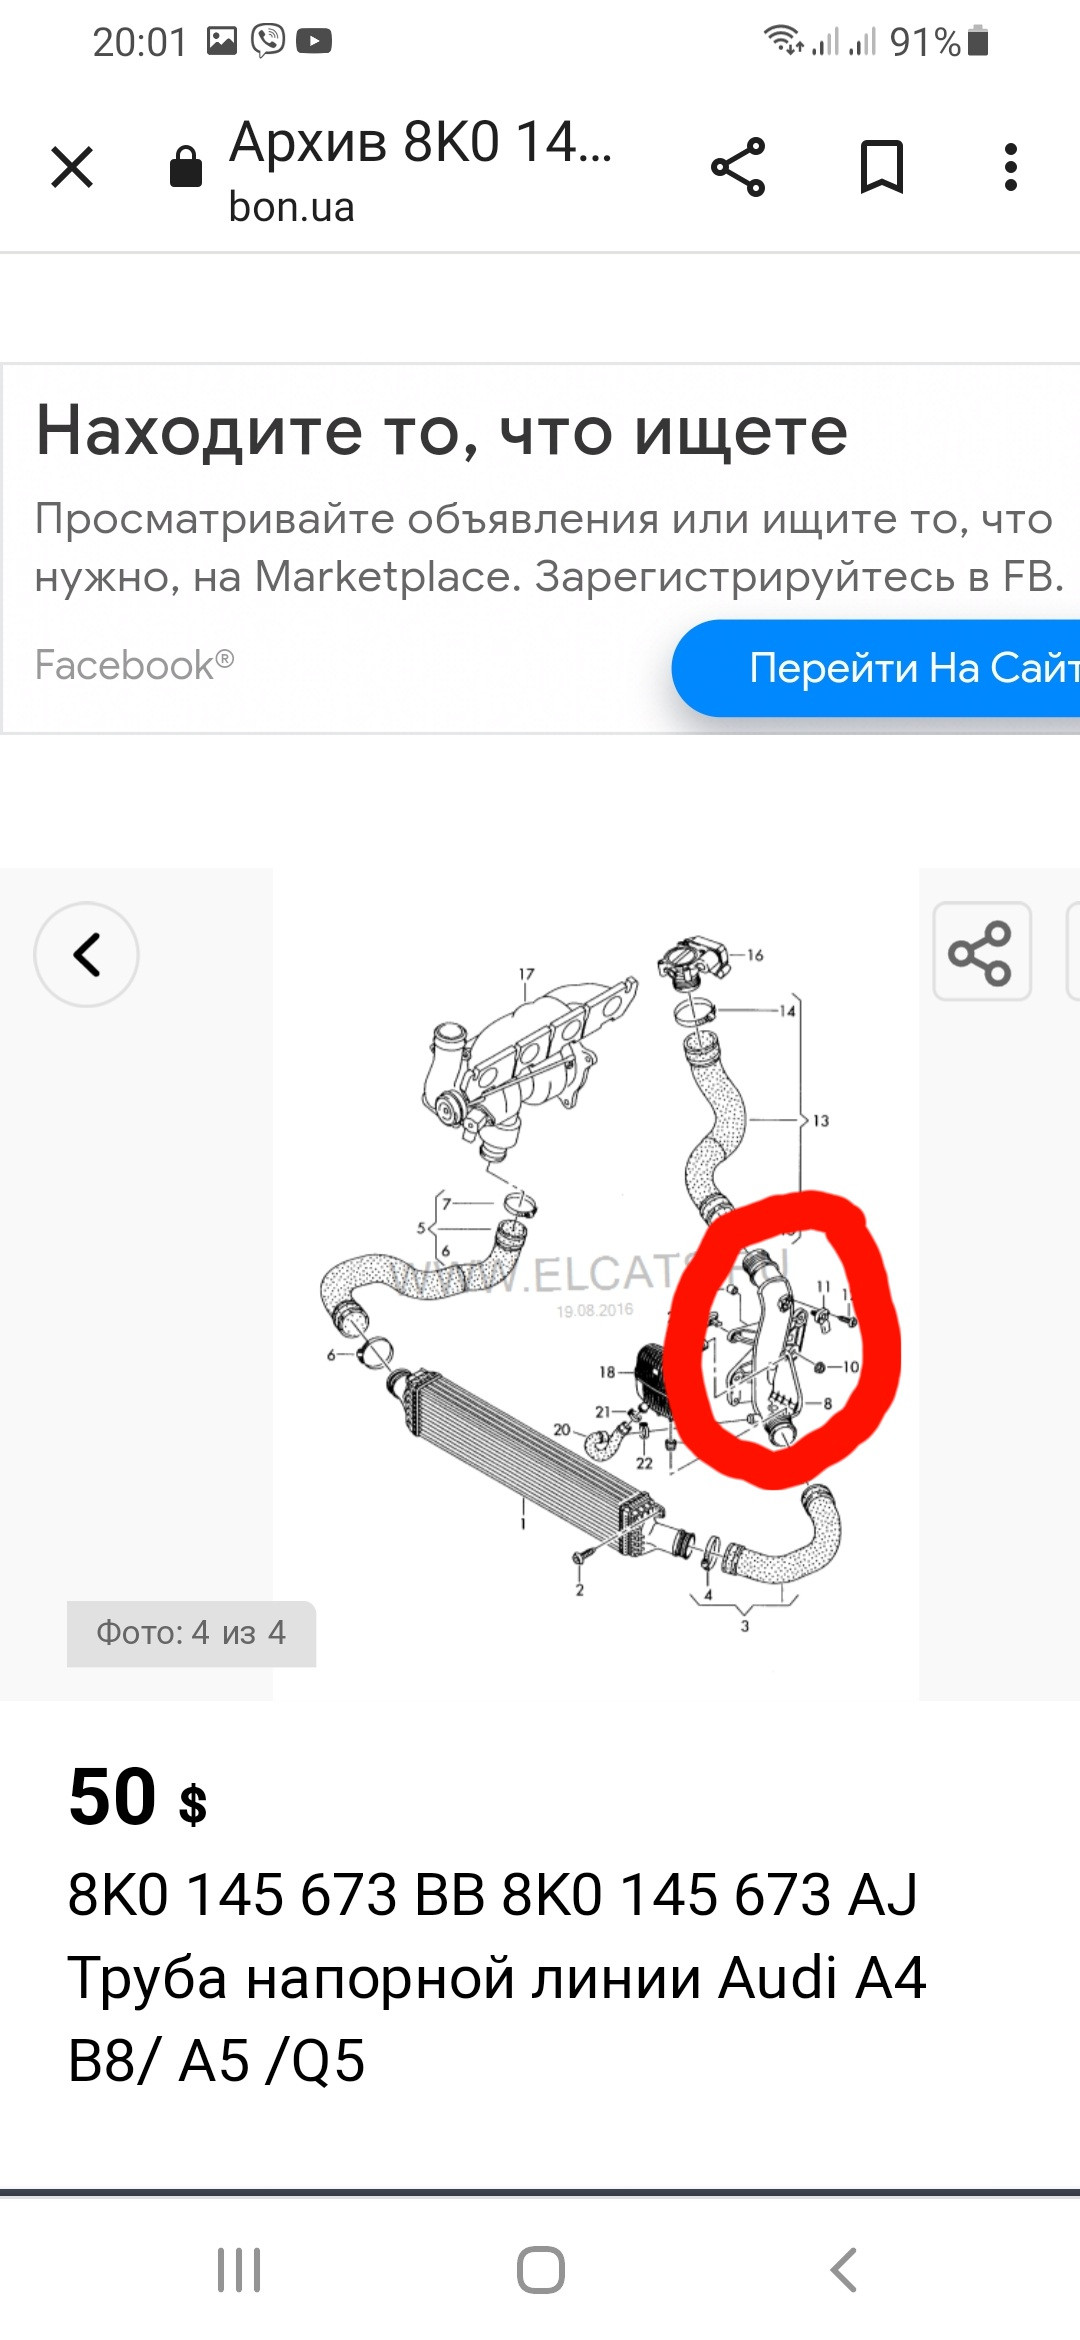Open Находите то, что ищете ad headline
The width and height of the screenshot is (1080, 2340).
click(442, 431)
